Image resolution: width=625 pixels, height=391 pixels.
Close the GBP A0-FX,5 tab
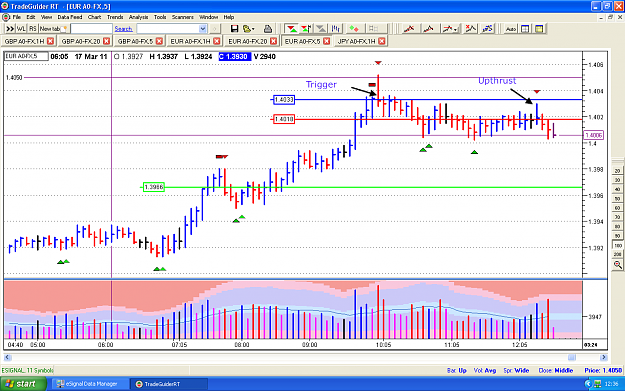point(159,41)
